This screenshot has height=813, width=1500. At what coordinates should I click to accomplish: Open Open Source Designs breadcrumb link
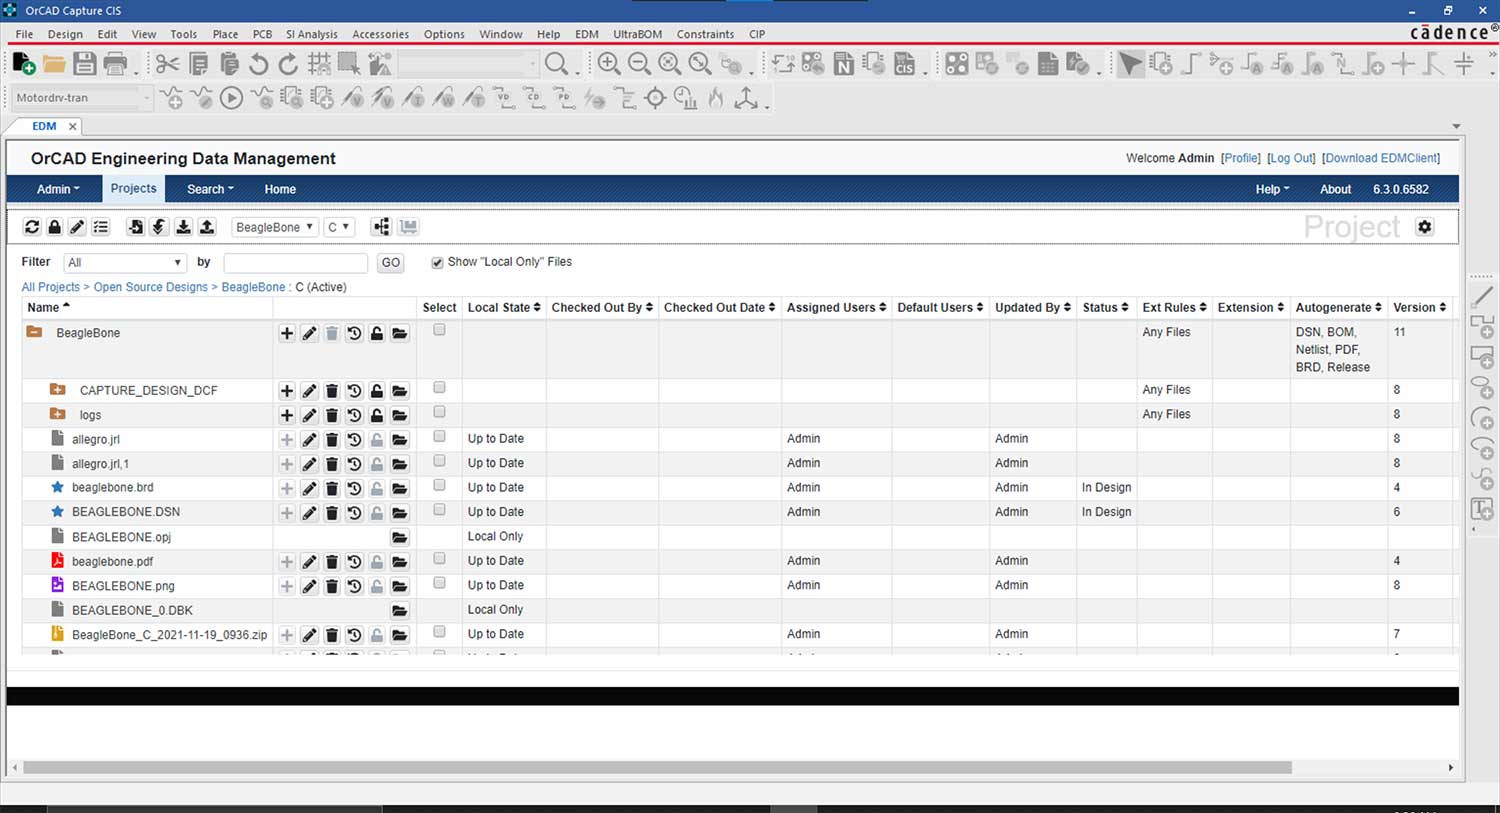tap(151, 287)
